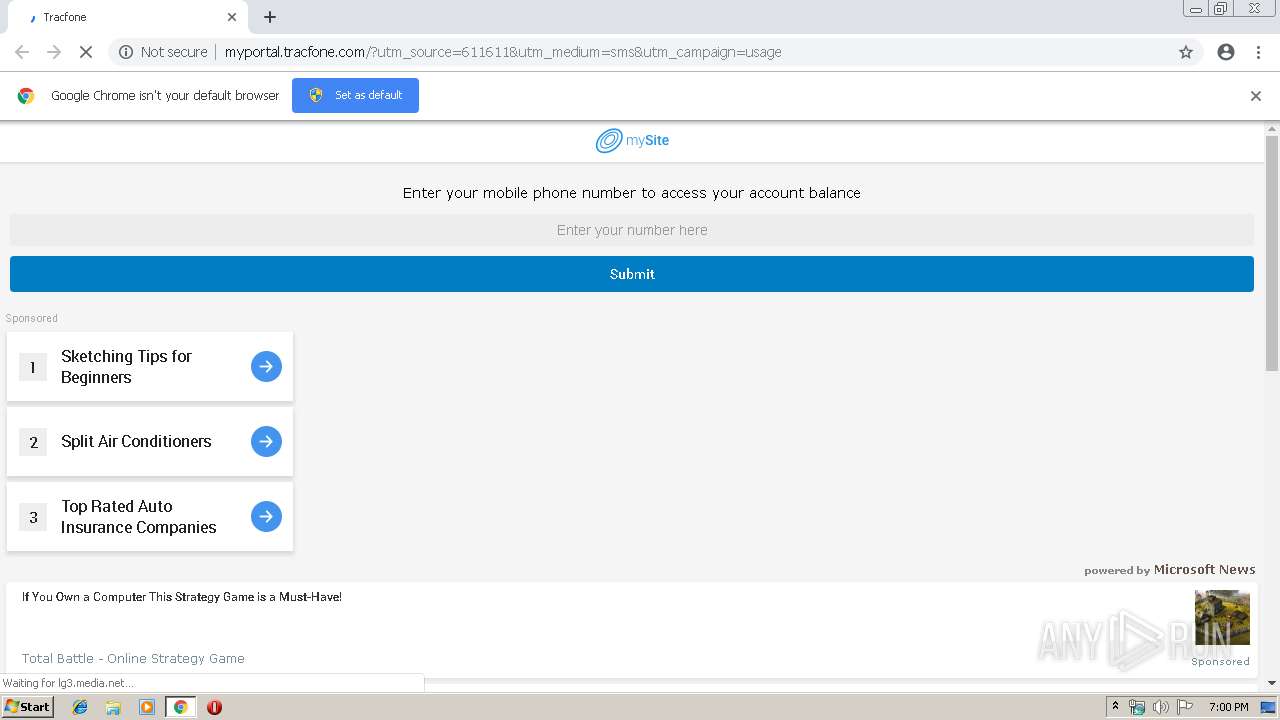This screenshot has width=1280, height=720.
Task: Click the network tray icon
Action: [x=1137, y=707]
